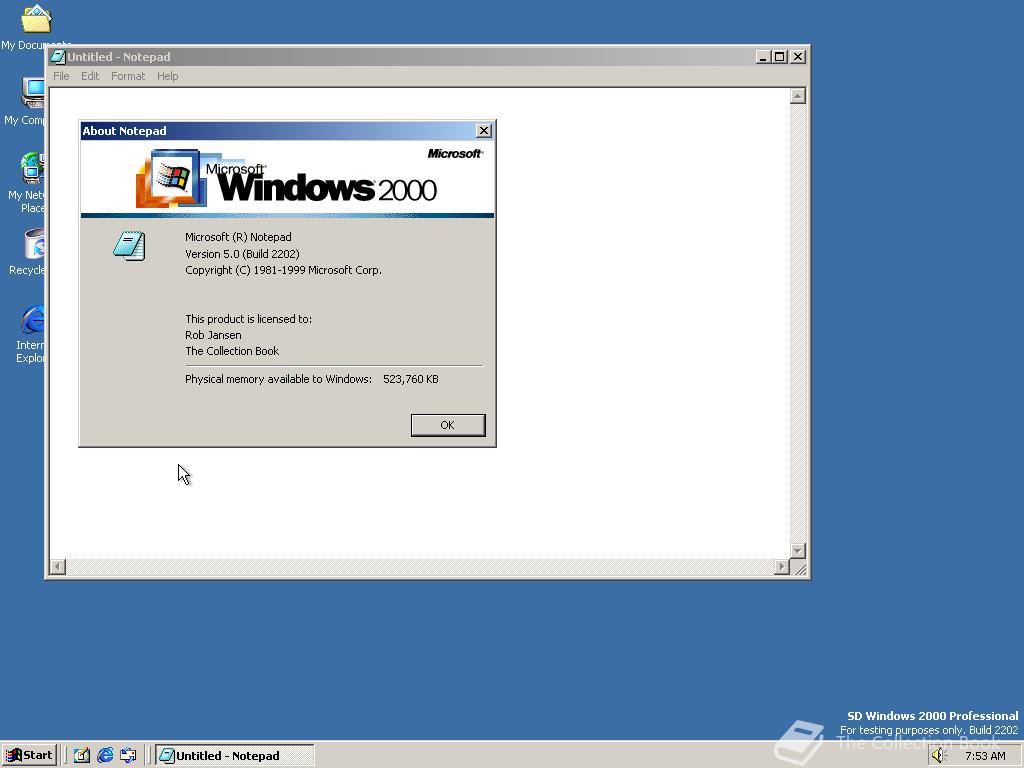Click the '523,760 KB' memory value

pos(411,379)
